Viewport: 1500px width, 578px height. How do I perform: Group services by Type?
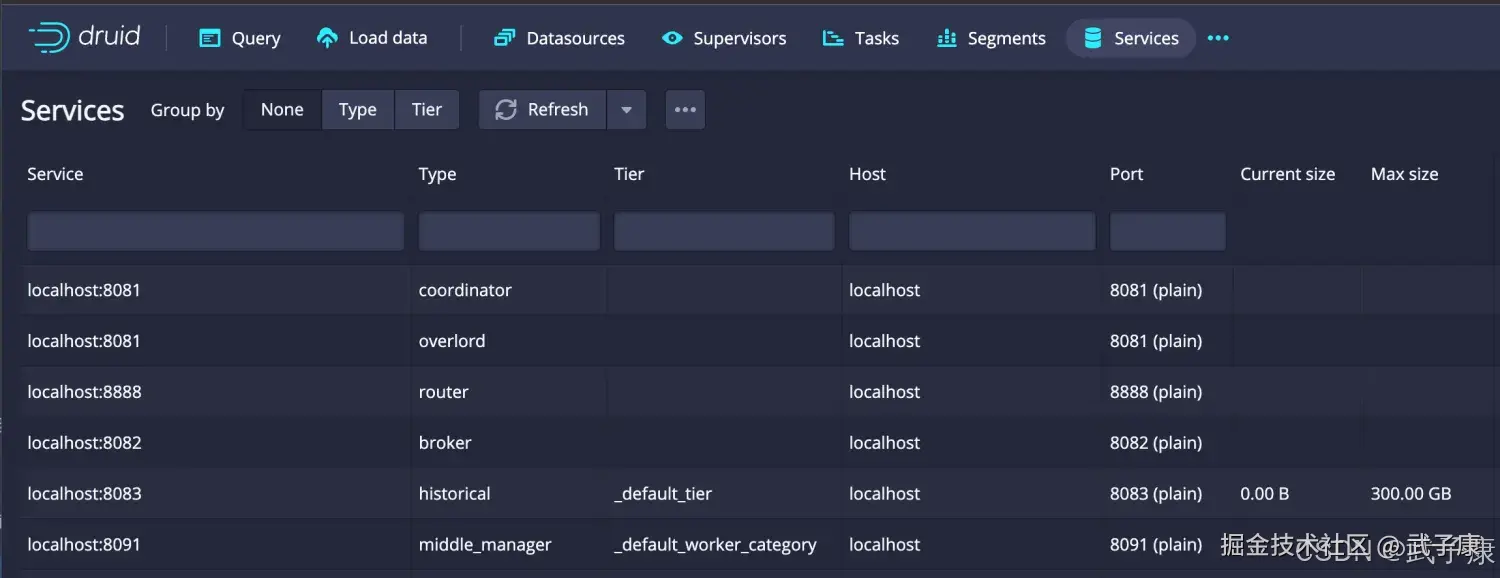pyautogui.click(x=357, y=110)
